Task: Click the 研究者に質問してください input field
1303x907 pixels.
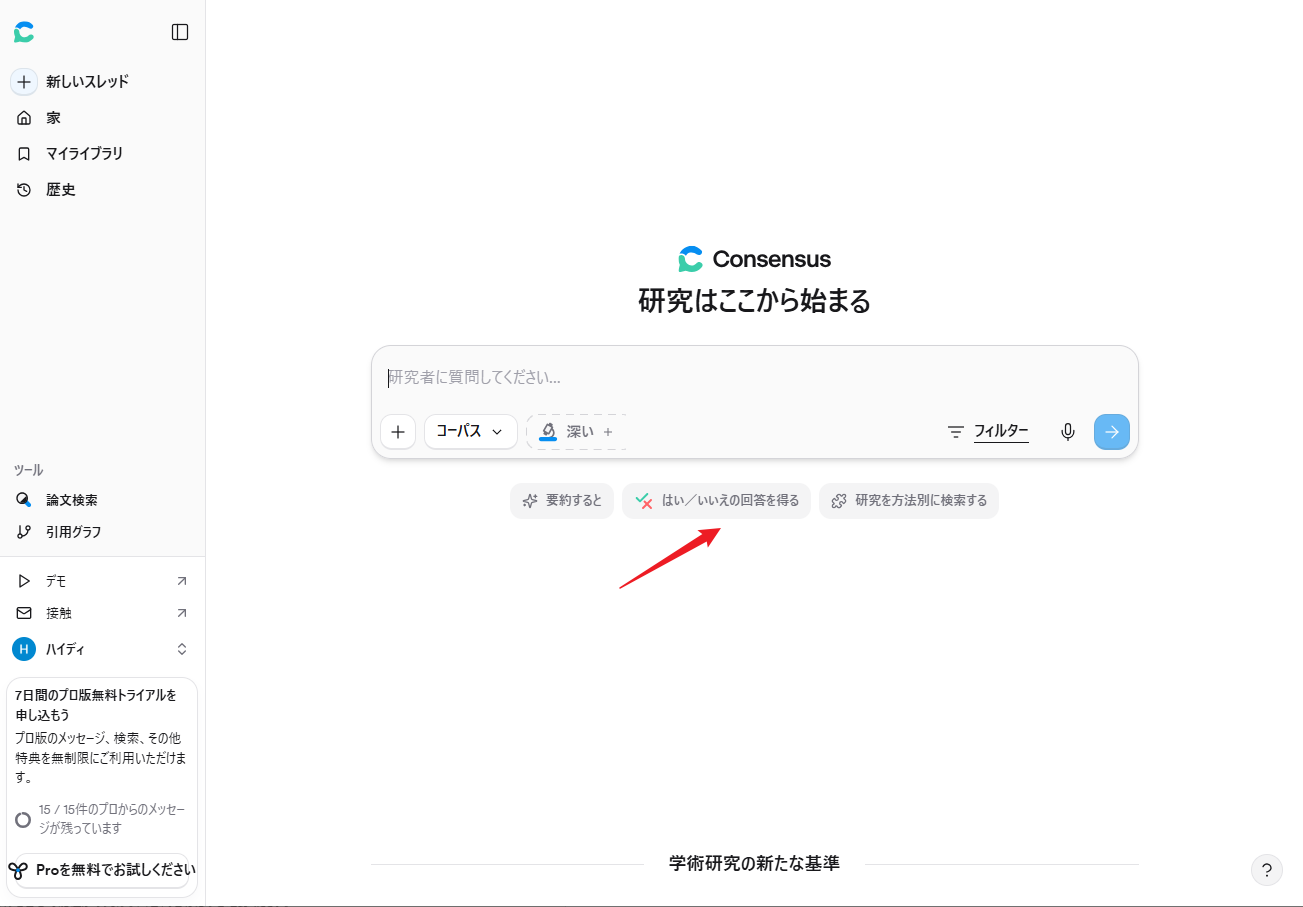Action: [x=754, y=378]
